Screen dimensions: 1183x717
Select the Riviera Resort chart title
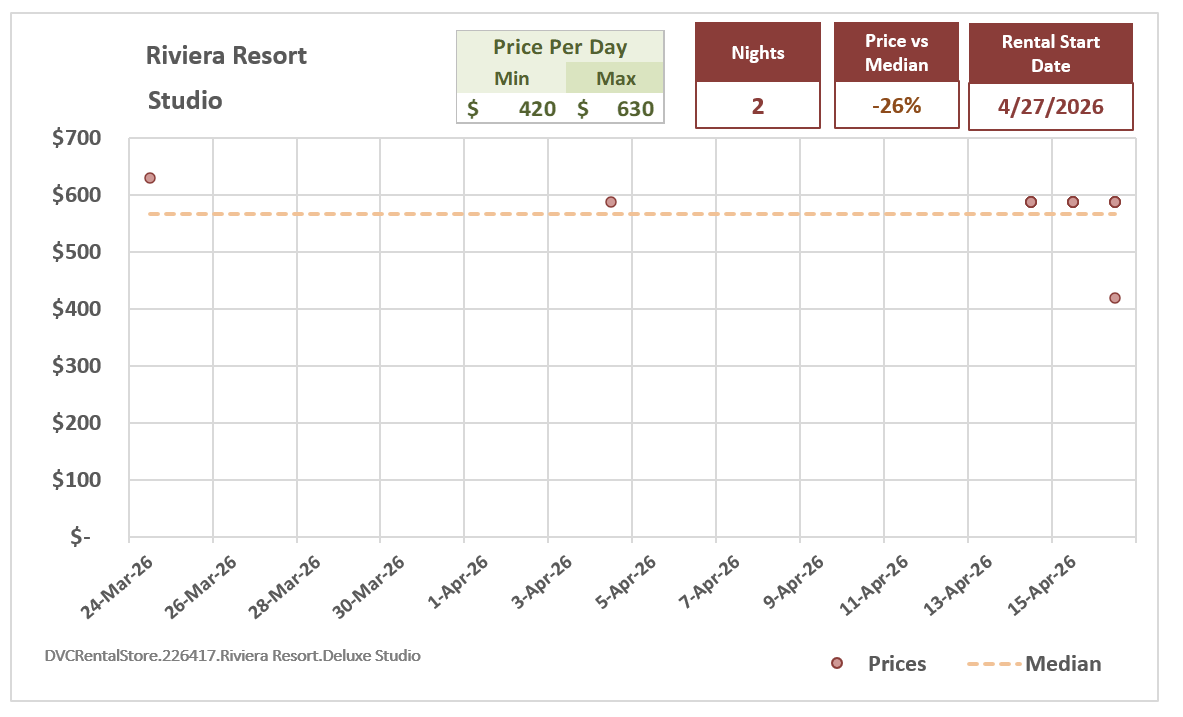point(226,55)
